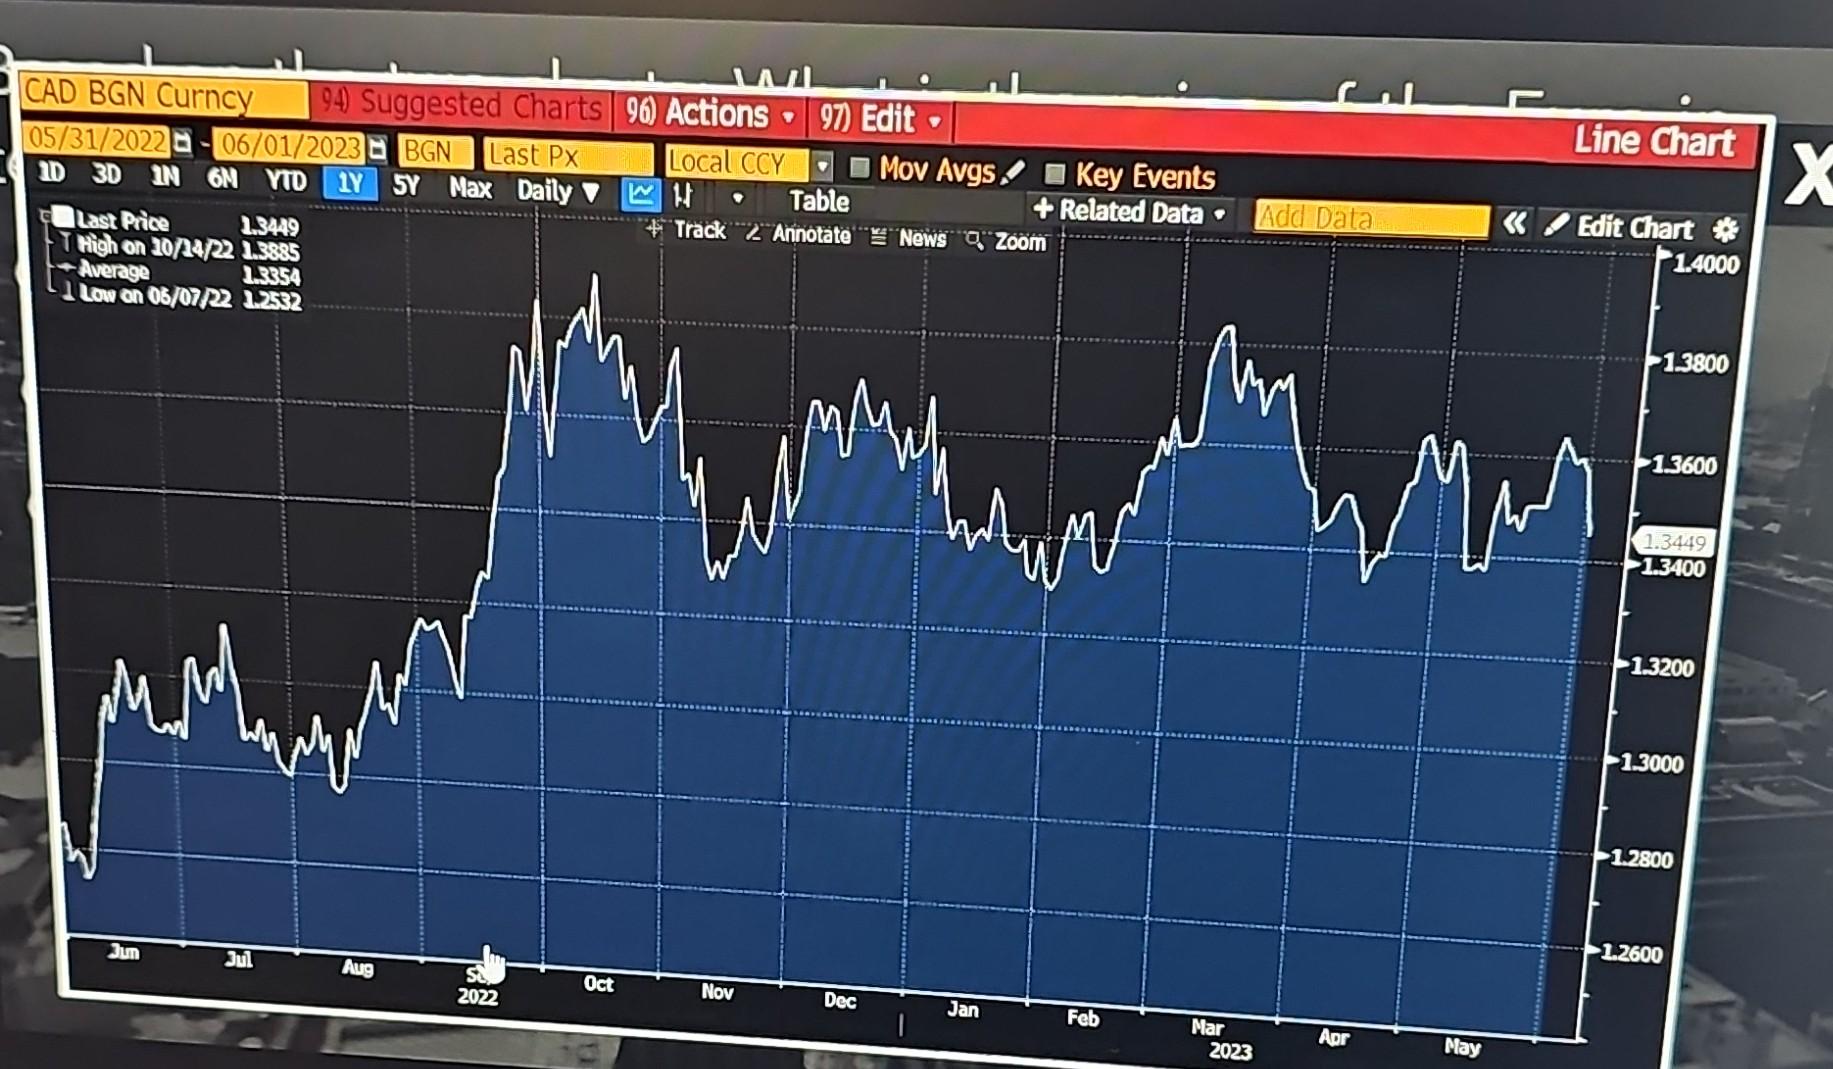Expand the Local CCY dropdown arrow

821,165
